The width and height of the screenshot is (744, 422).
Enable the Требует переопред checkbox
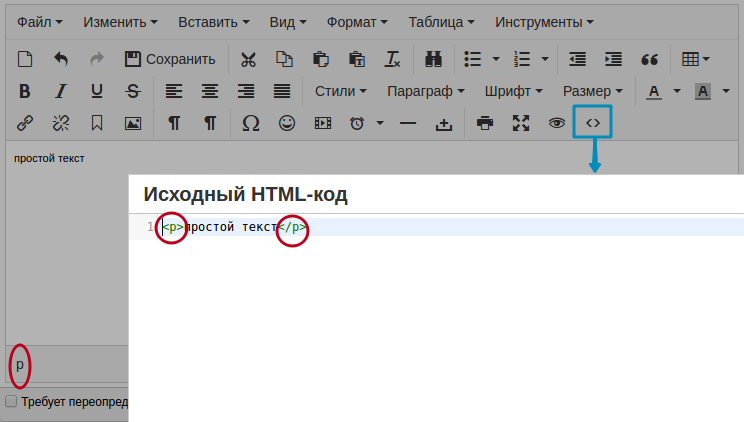11,402
